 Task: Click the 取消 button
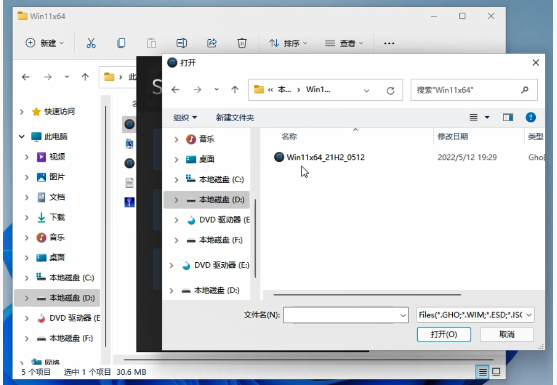click(507, 335)
